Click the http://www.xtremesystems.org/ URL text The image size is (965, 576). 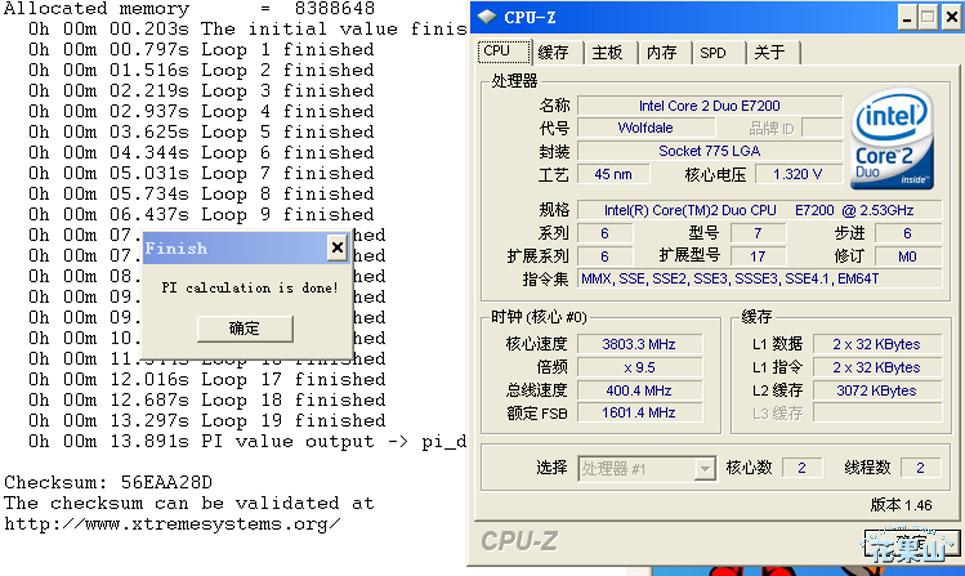[172, 524]
